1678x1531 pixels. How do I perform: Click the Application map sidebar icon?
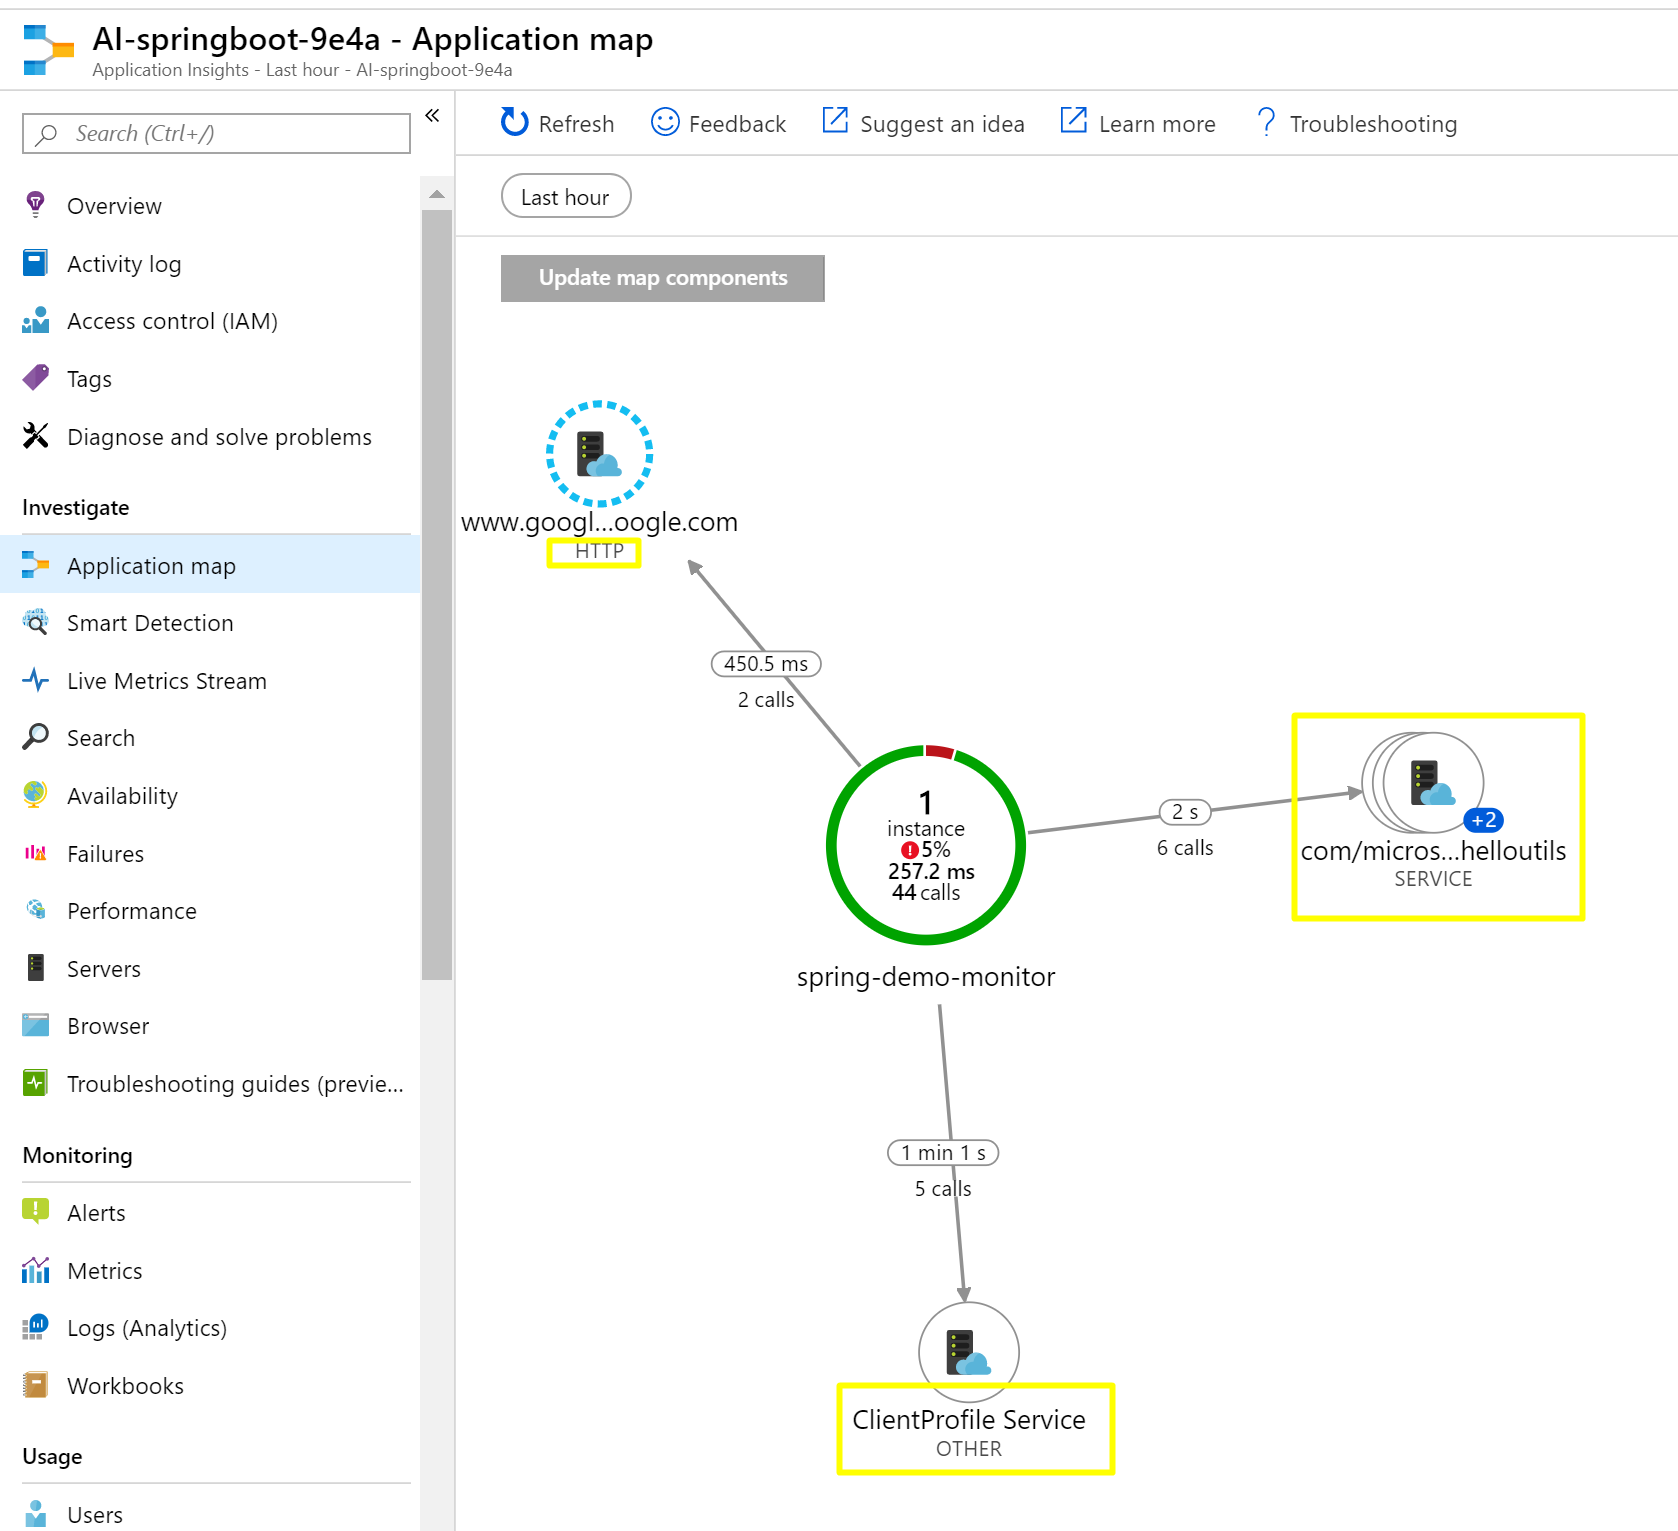click(x=36, y=565)
